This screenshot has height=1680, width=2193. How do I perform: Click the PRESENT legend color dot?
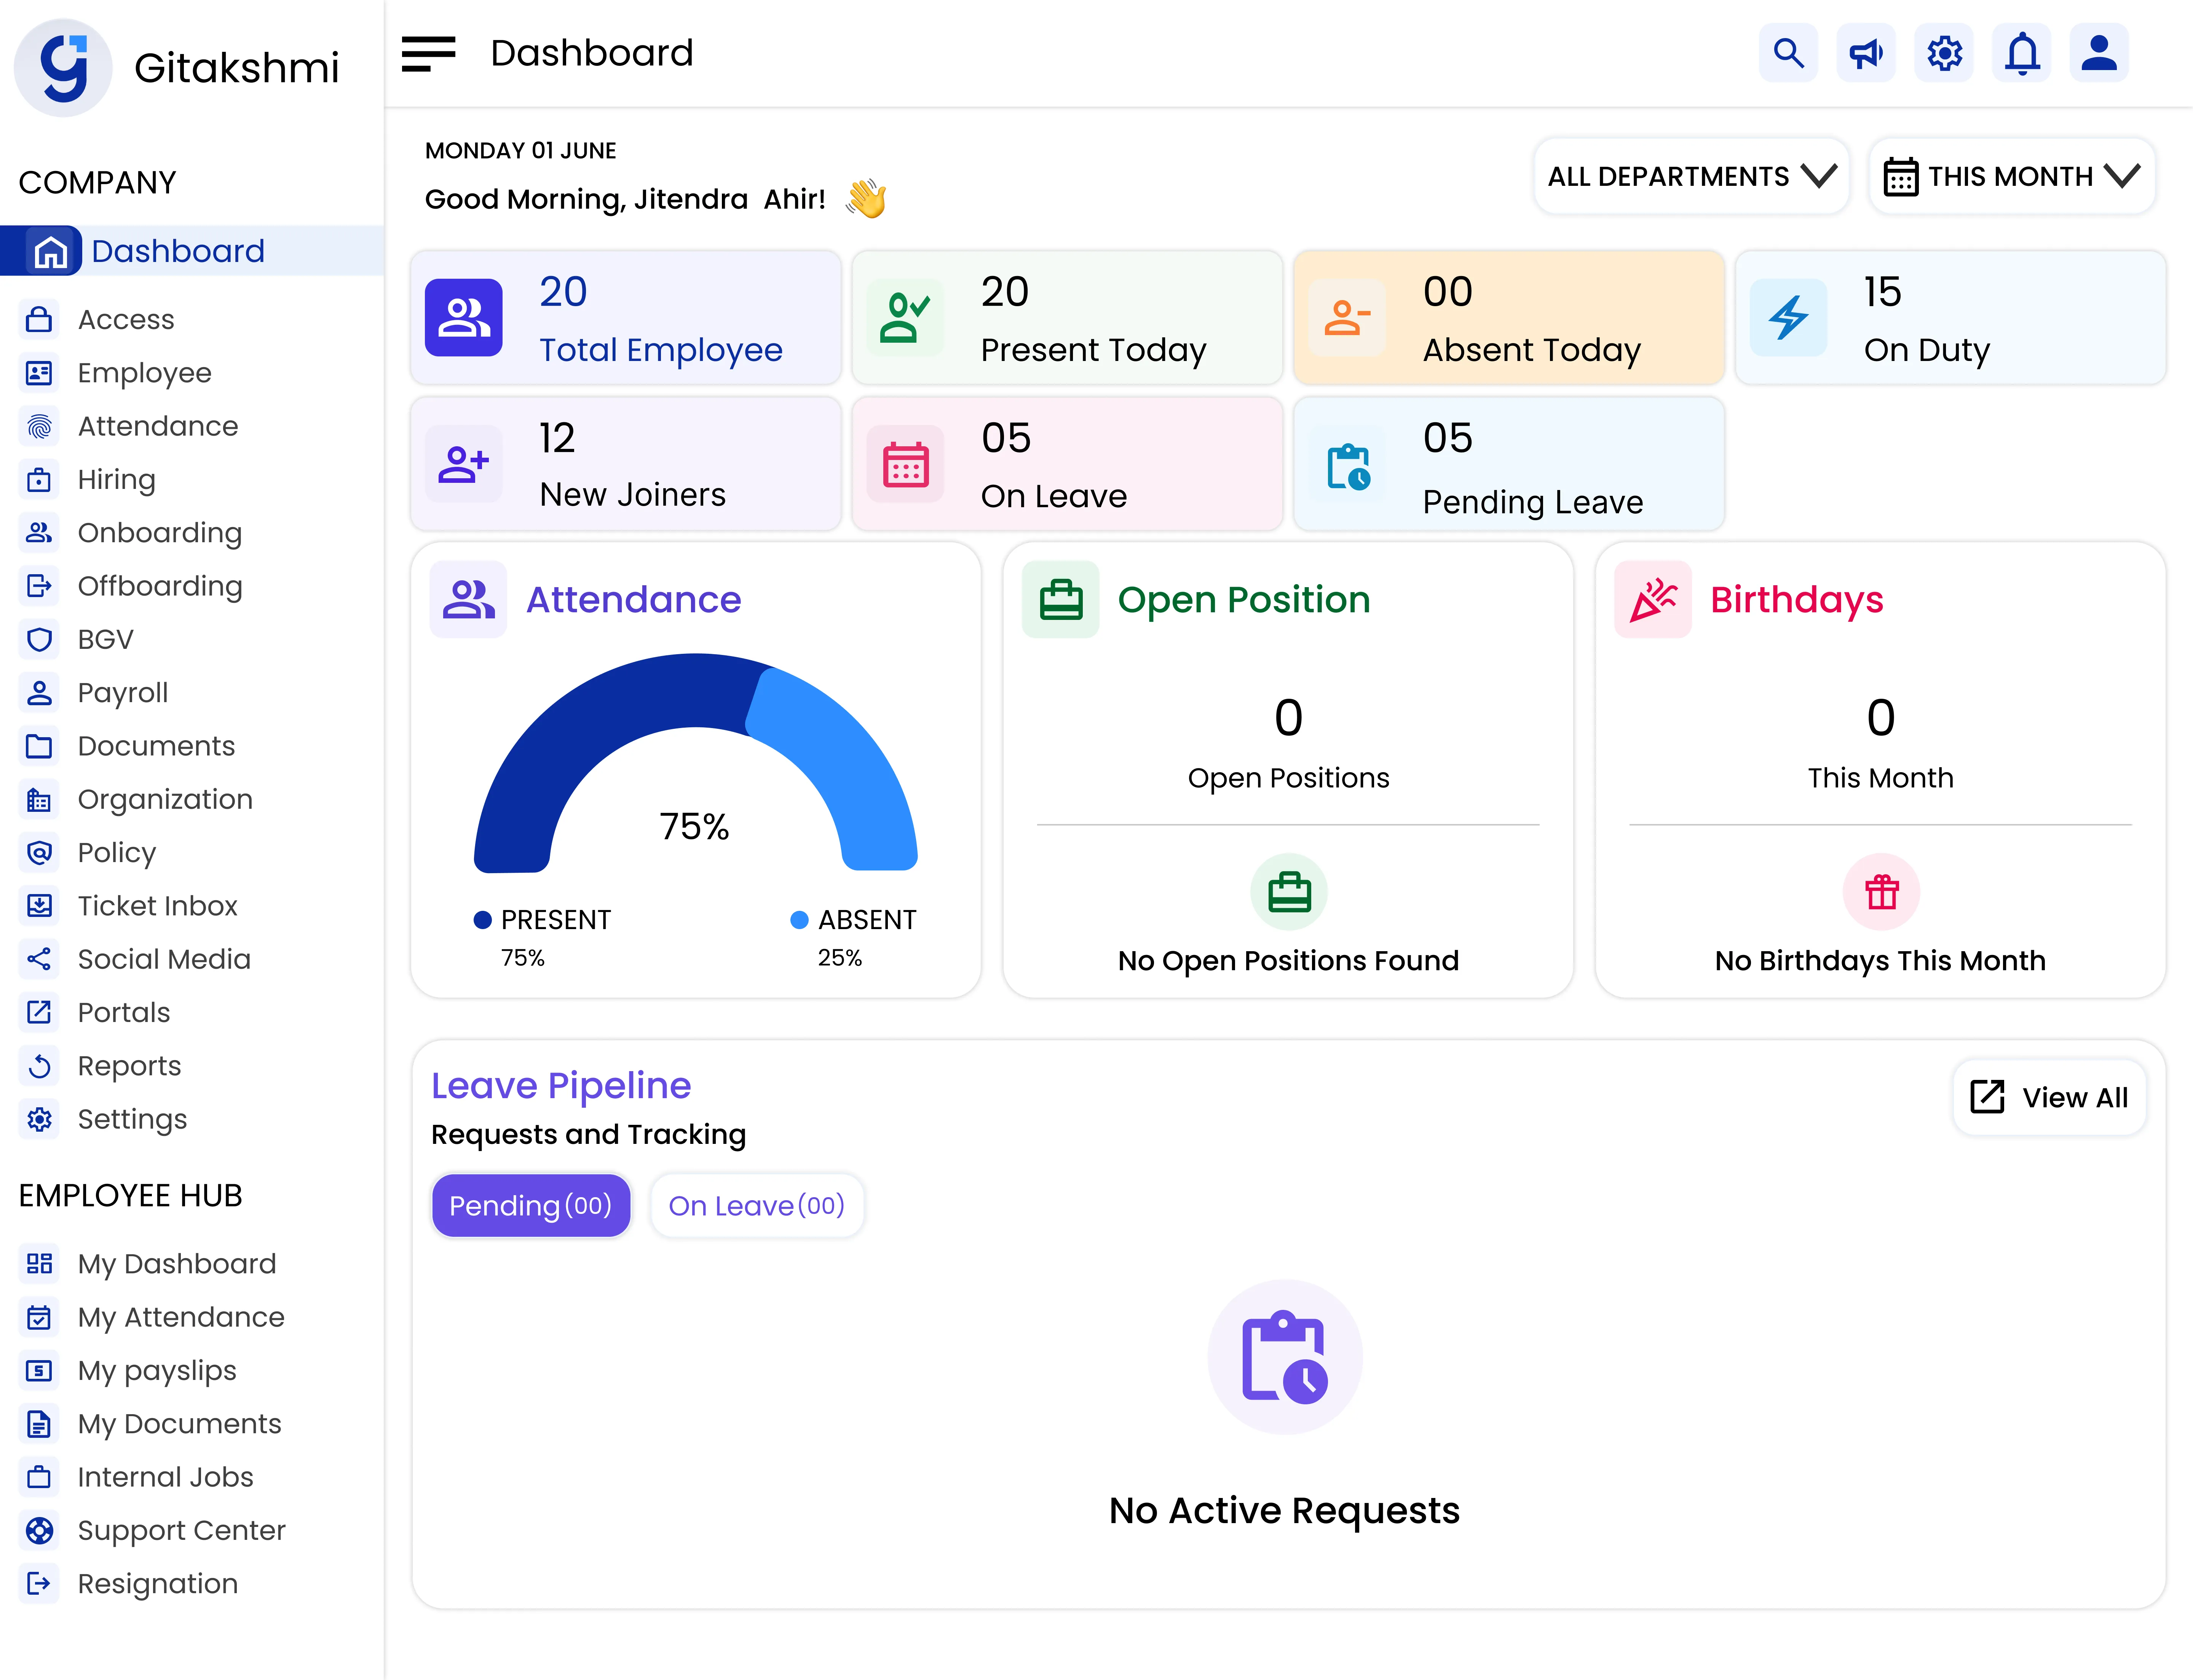pos(483,920)
